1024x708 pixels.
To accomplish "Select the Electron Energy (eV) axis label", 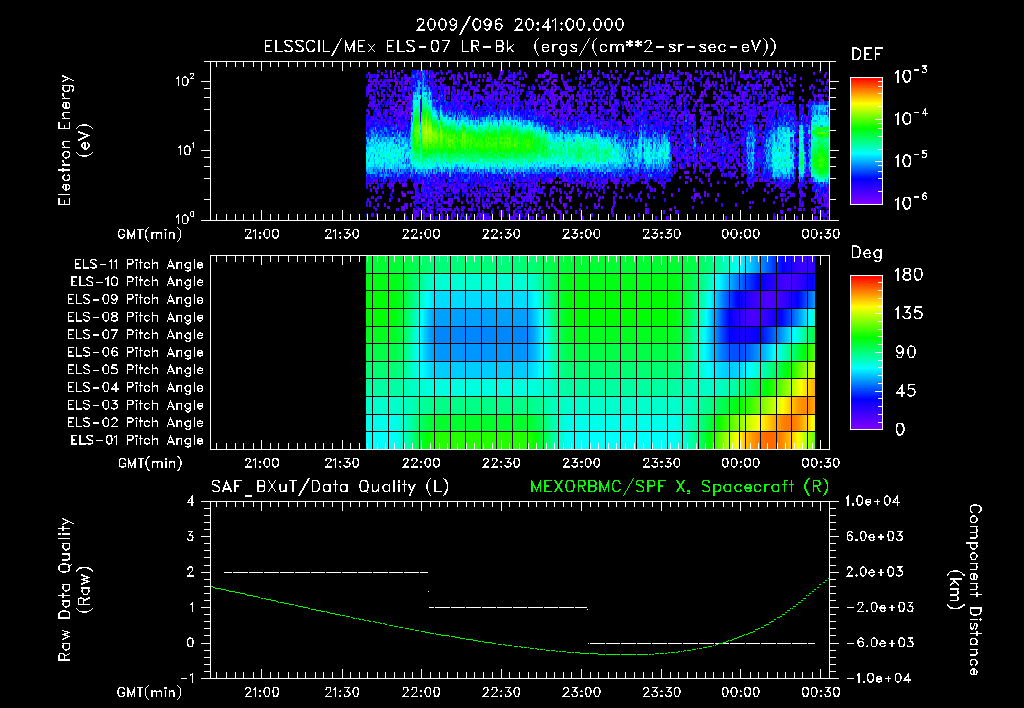I will [x=73, y=140].
